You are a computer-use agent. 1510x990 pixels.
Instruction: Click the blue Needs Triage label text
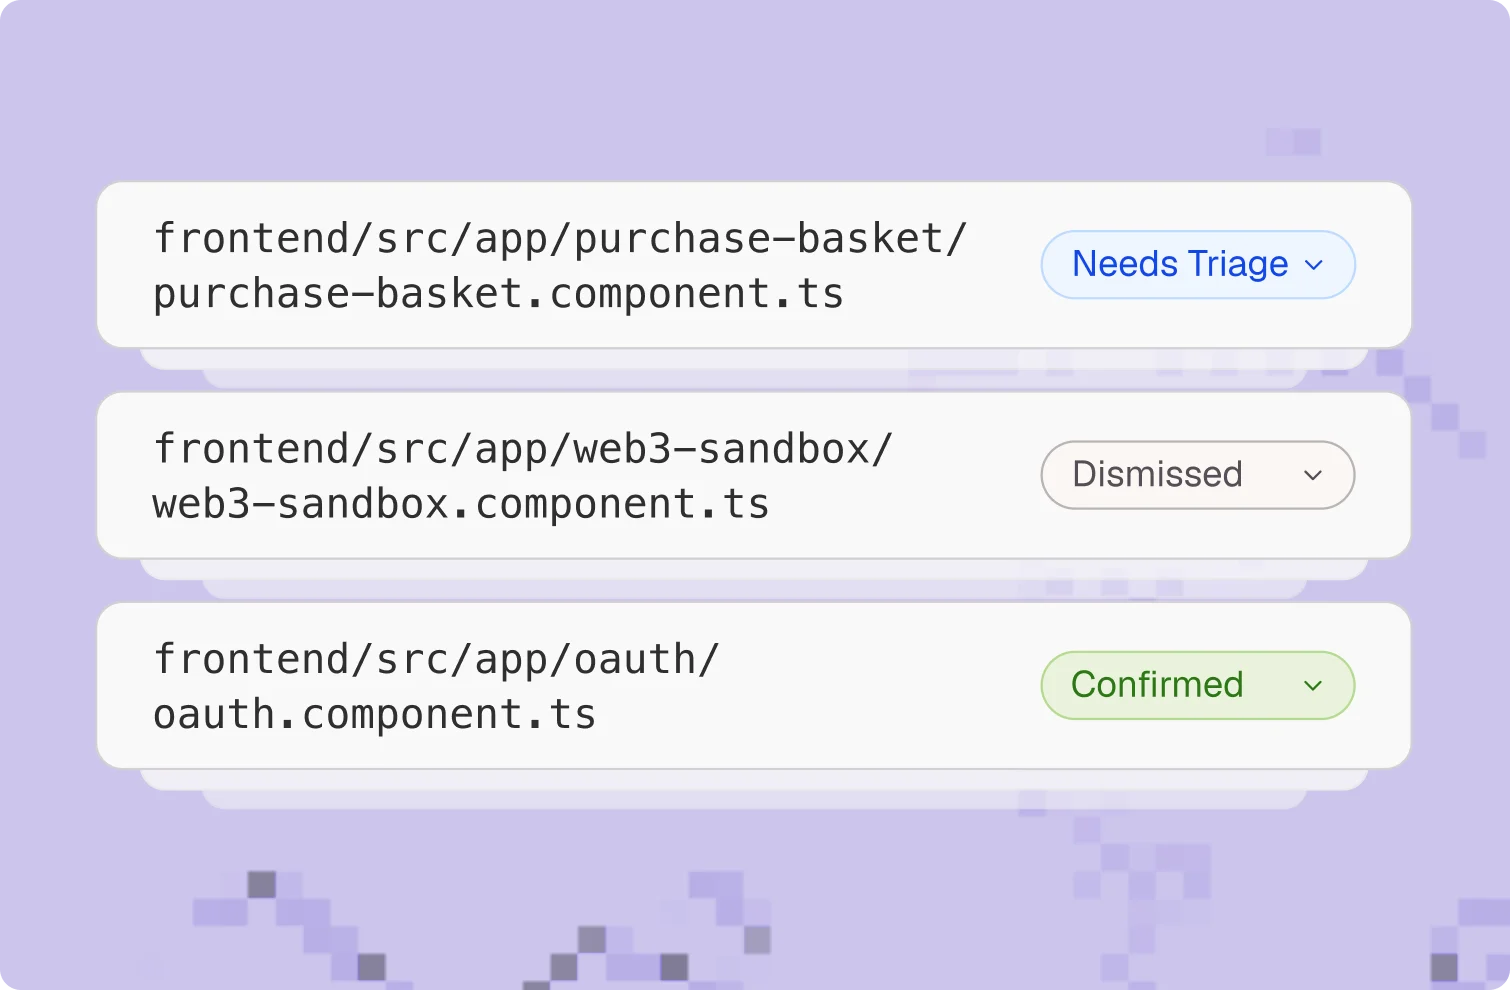(1180, 264)
